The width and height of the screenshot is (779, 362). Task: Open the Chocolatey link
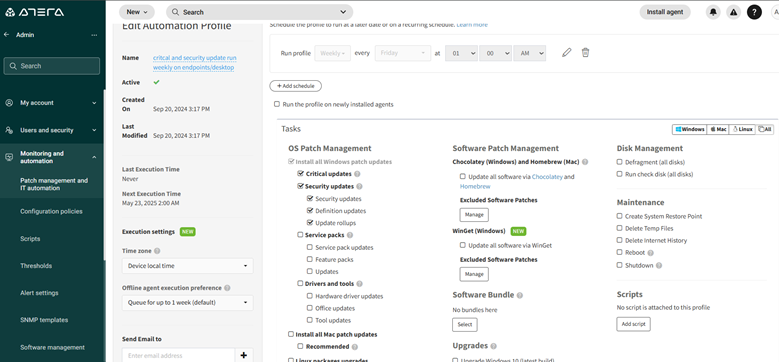(547, 177)
